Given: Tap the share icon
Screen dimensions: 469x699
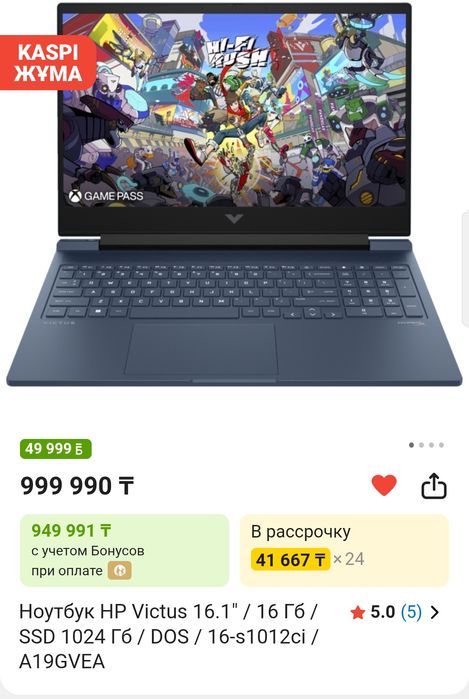Looking at the screenshot, I should click(434, 485).
